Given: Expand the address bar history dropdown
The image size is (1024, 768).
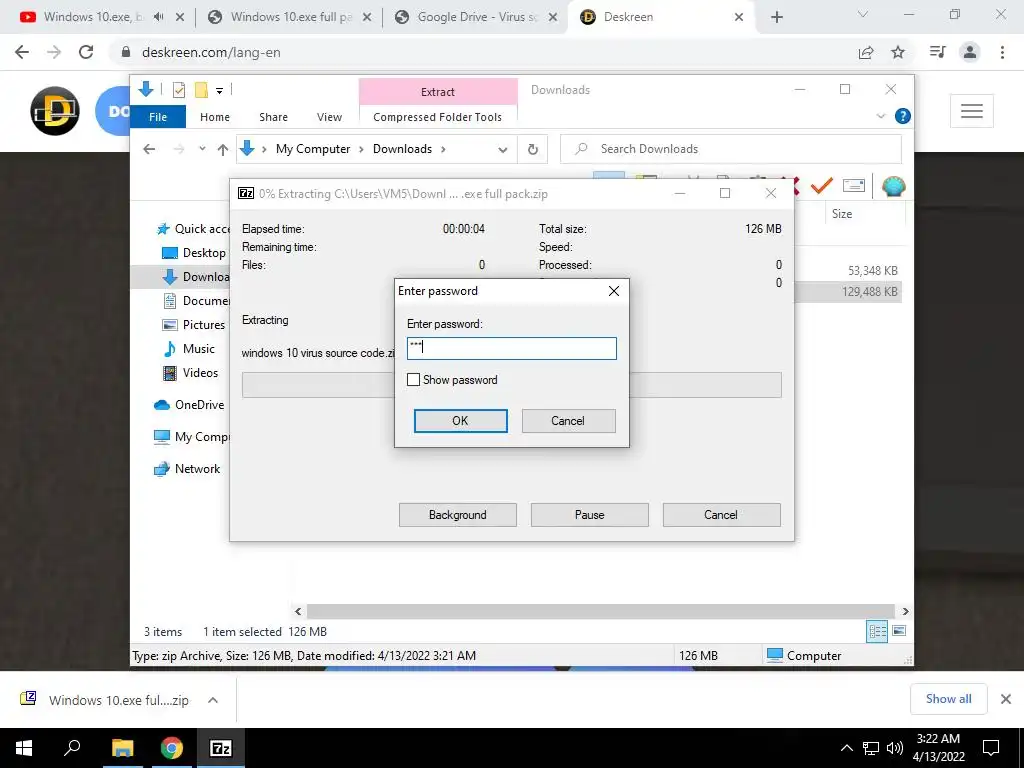Looking at the screenshot, I should click(x=502, y=150).
